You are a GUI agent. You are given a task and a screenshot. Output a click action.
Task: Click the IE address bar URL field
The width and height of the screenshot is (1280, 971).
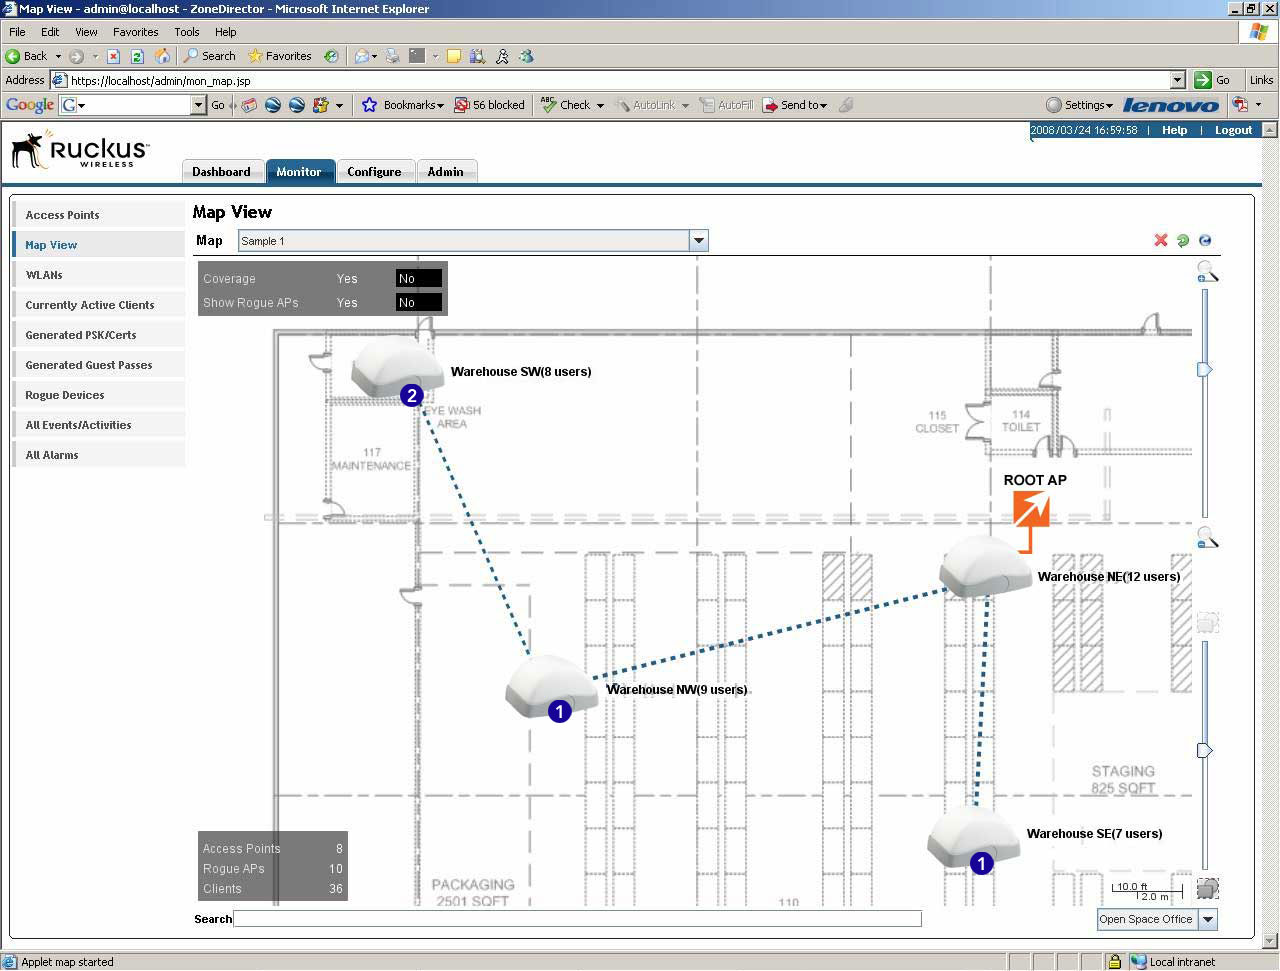[x=618, y=81]
